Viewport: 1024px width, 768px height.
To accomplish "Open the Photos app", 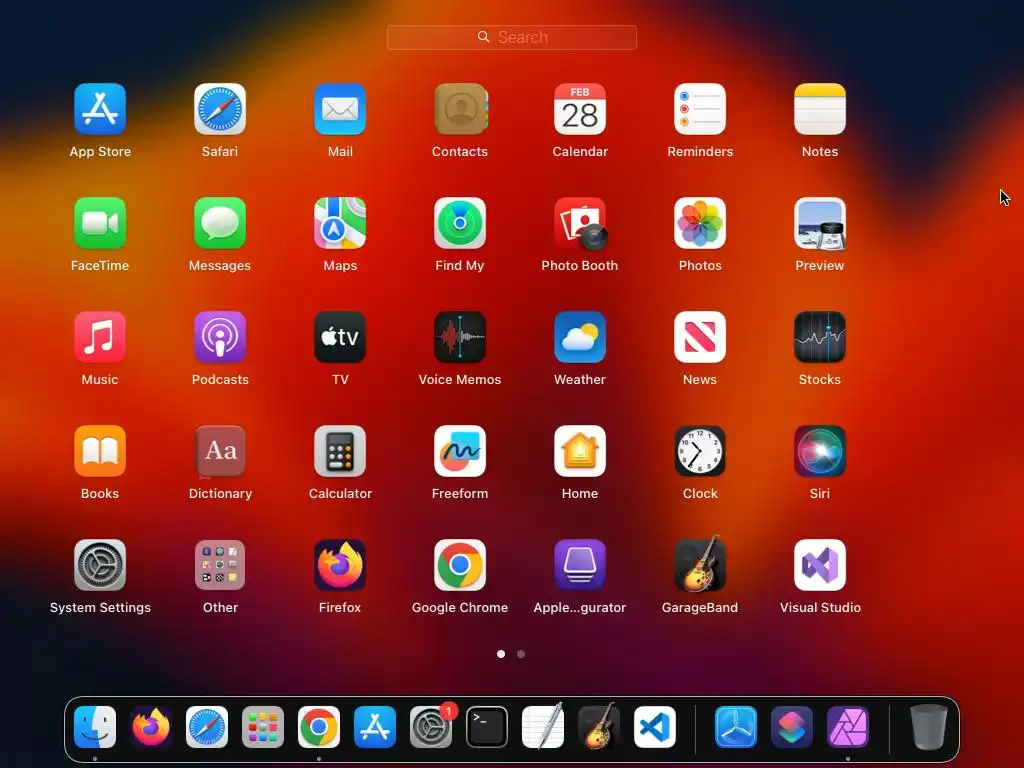I will tap(700, 223).
